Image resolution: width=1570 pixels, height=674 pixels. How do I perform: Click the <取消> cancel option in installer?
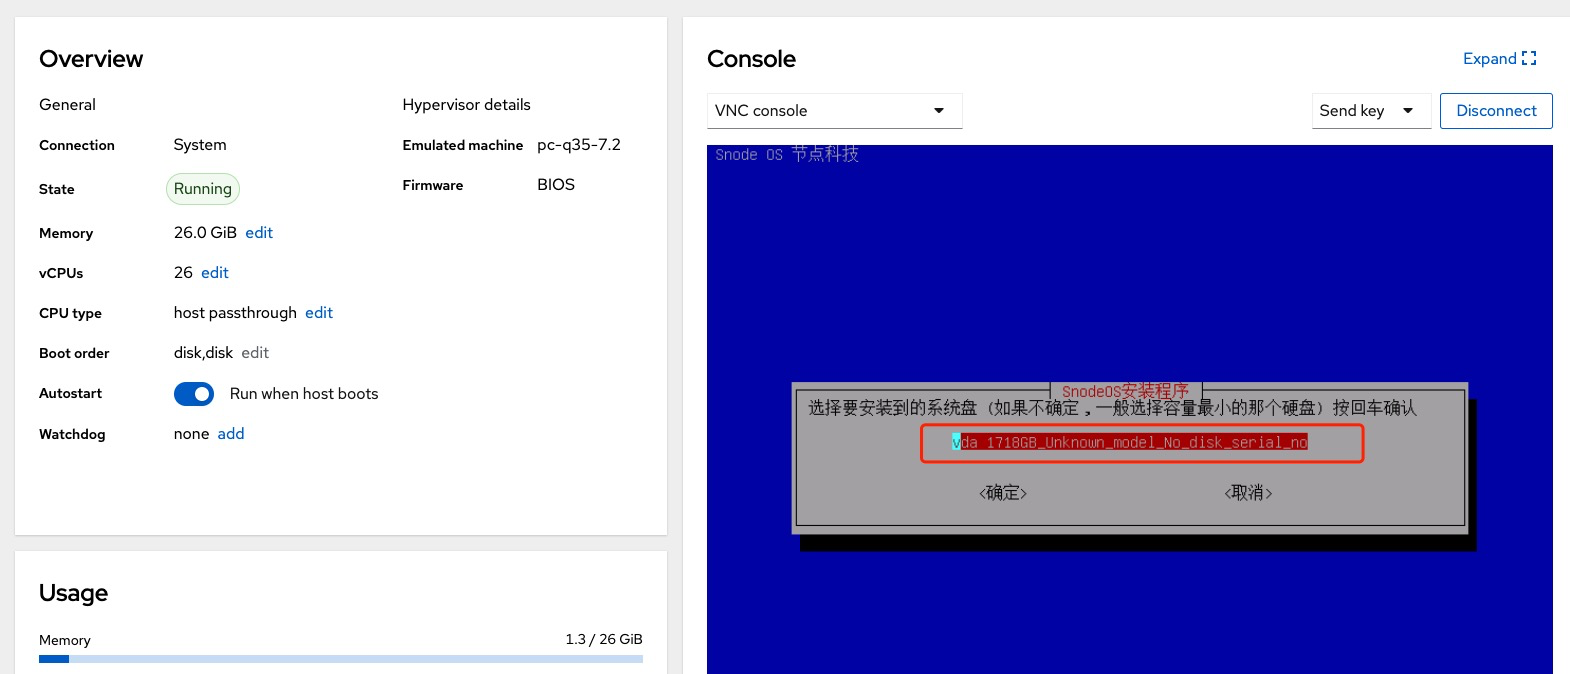[1248, 493]
